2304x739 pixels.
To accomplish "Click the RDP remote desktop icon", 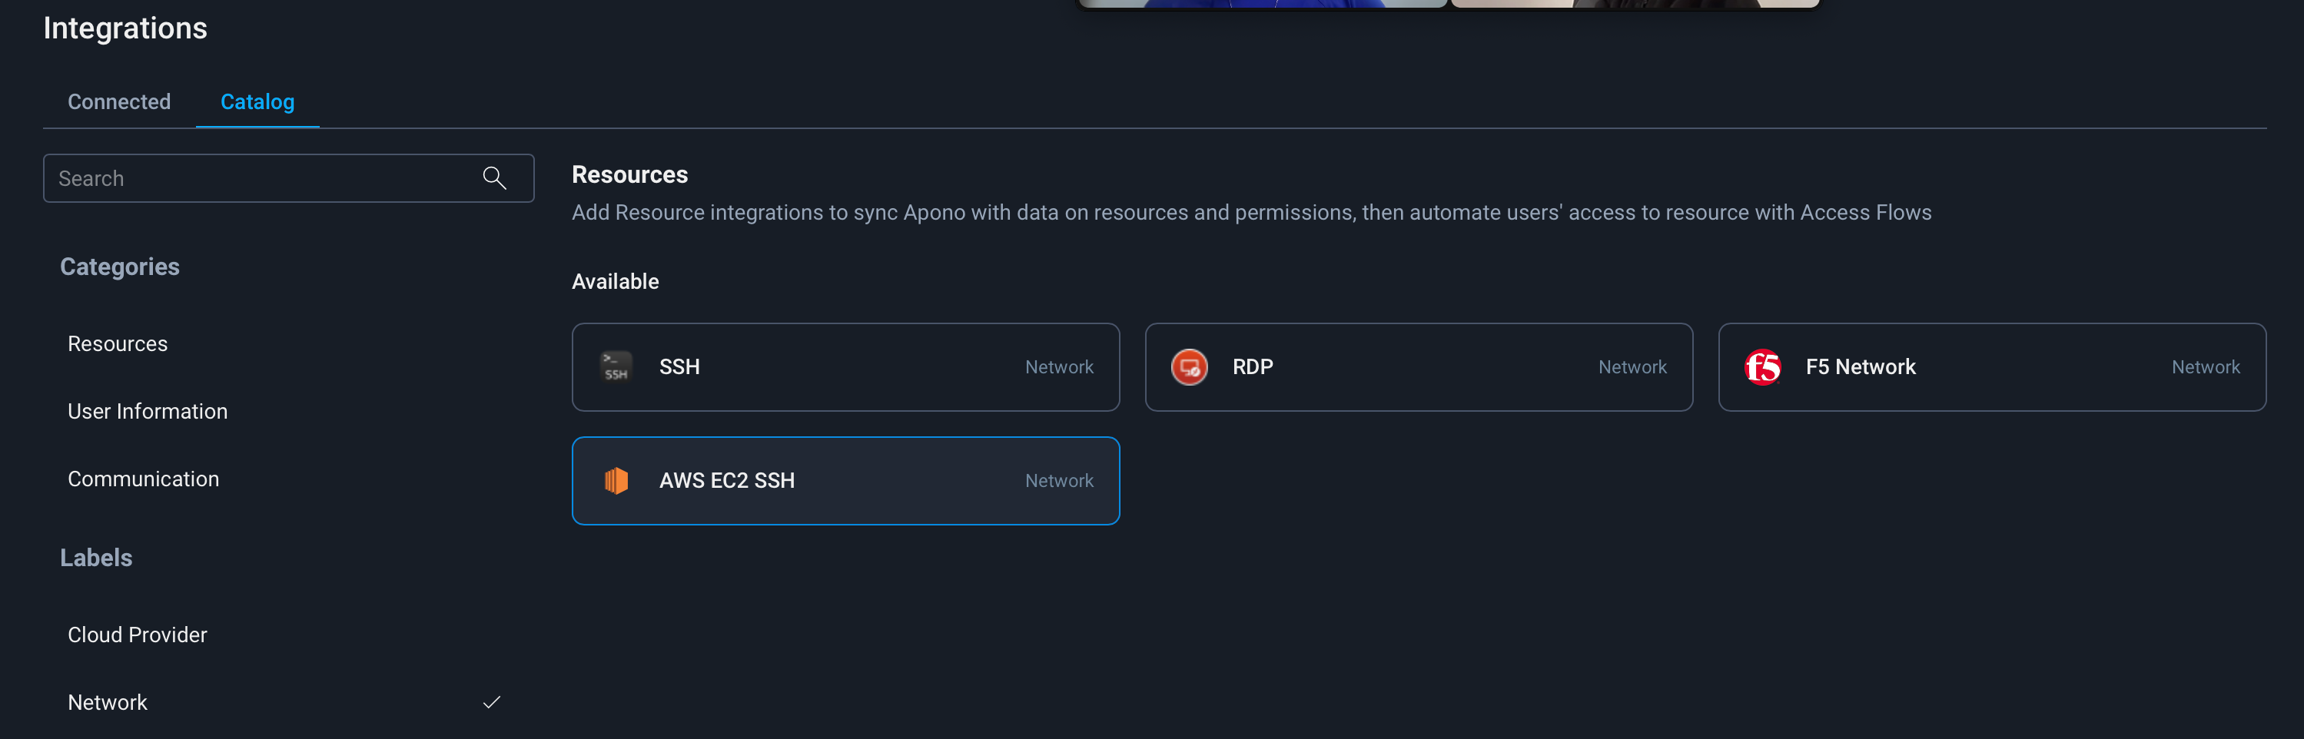I will point(1189,367).
